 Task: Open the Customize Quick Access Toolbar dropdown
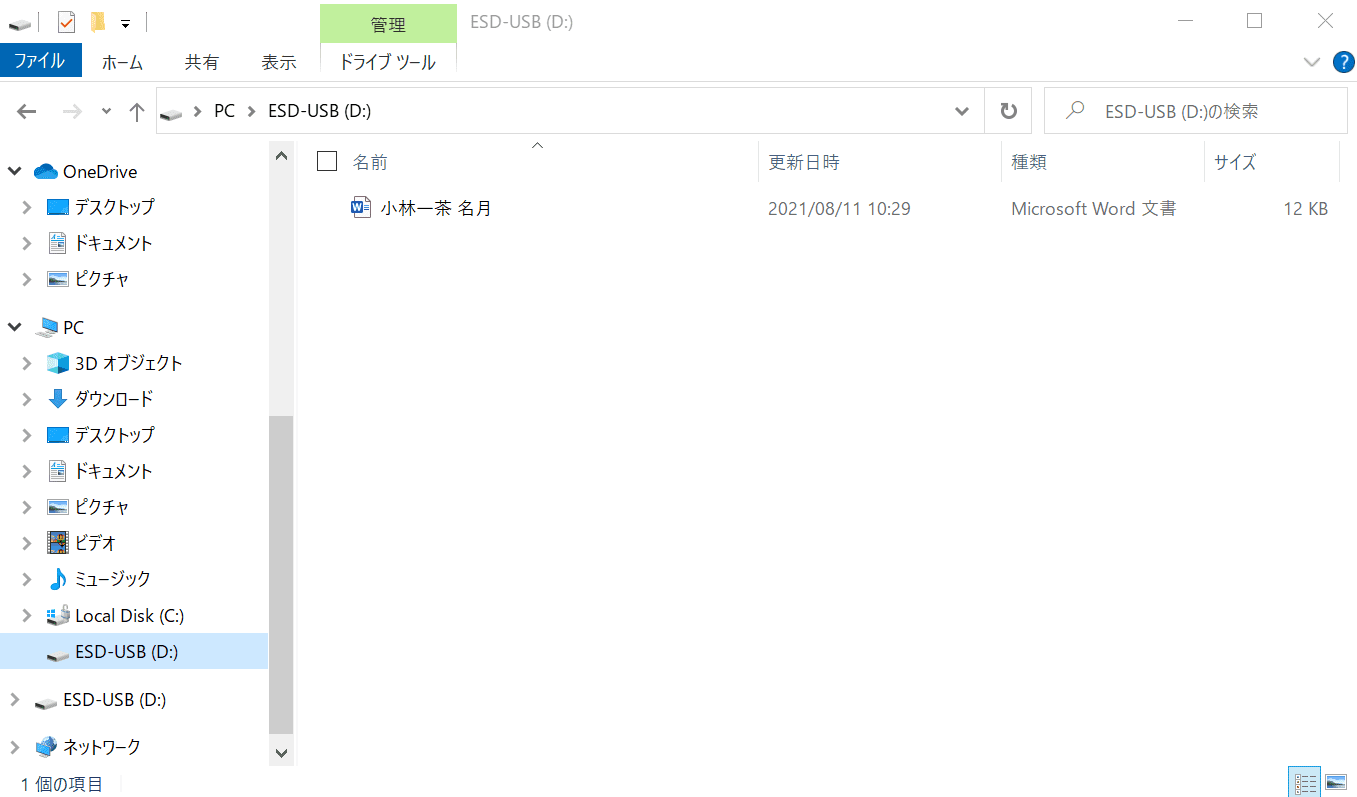[x=125, y=22]
